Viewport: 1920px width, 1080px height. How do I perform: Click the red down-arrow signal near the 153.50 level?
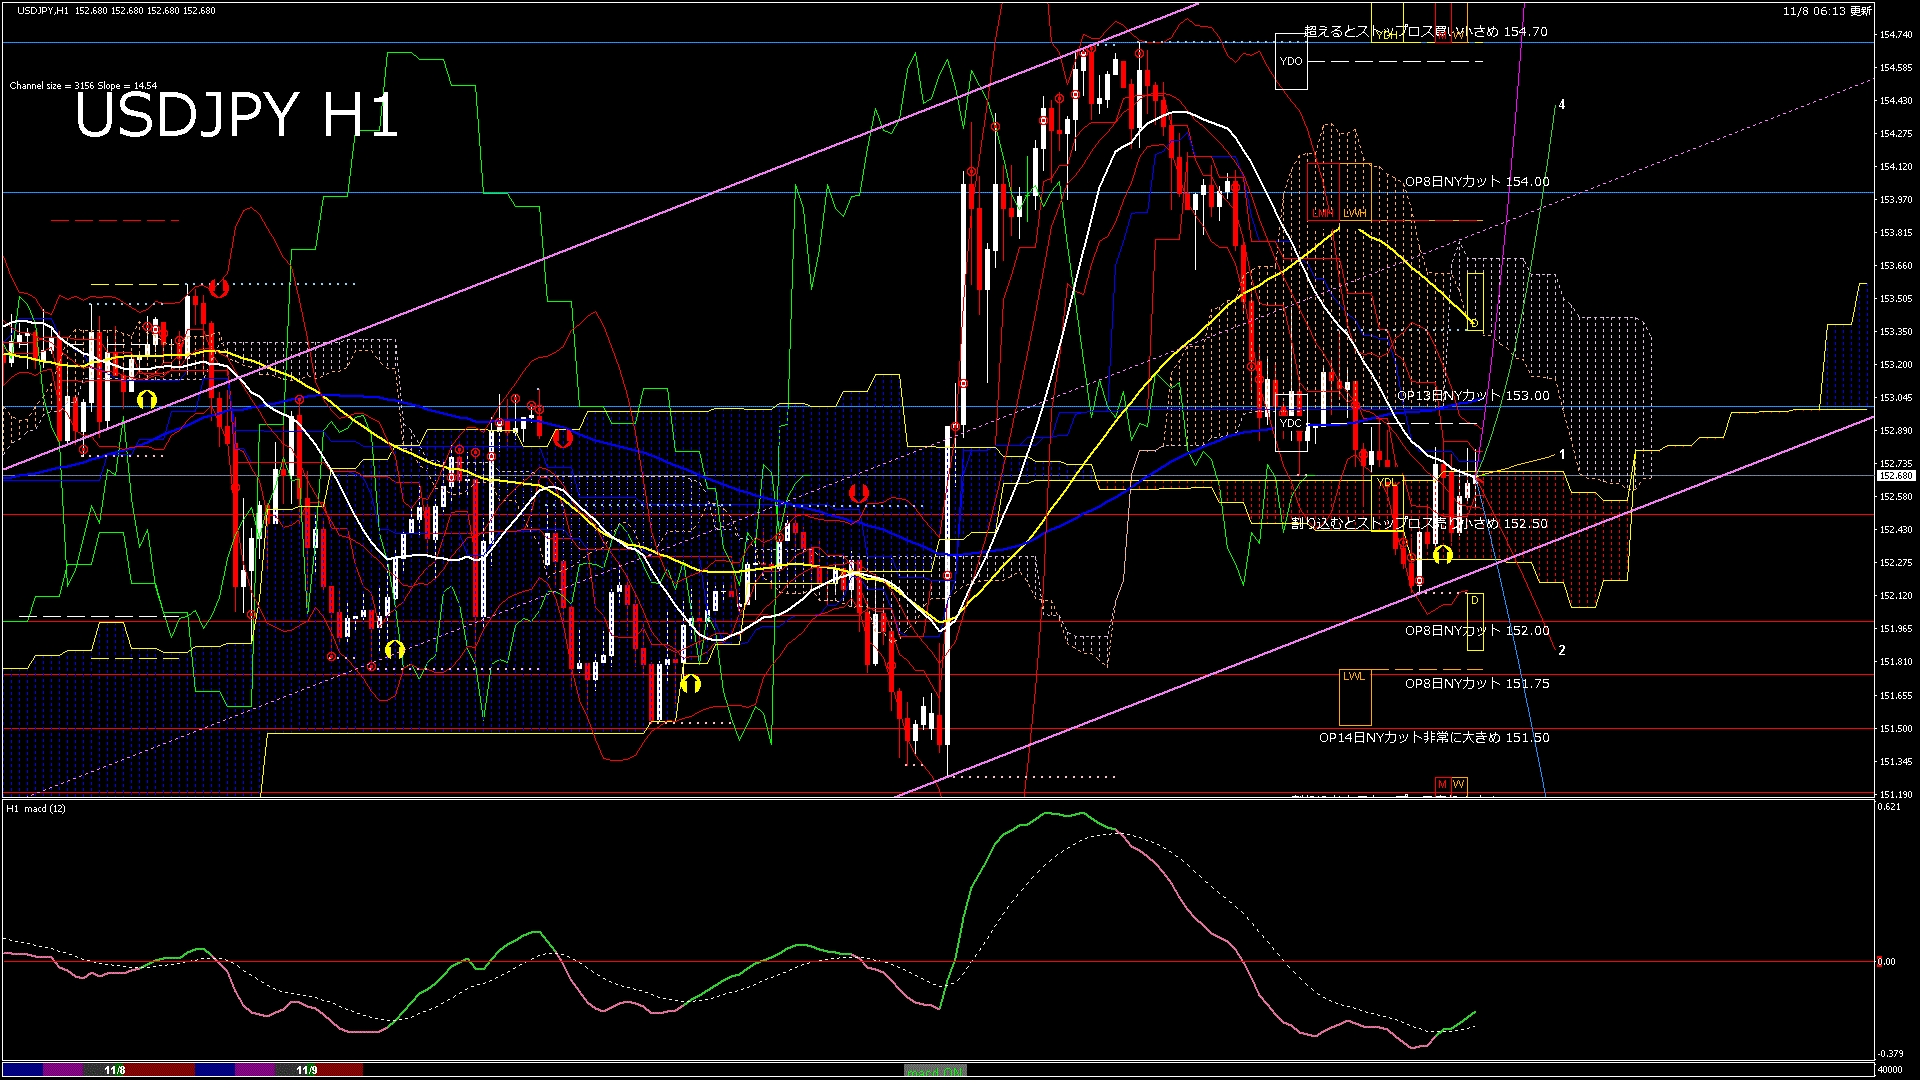coord(219,289)
